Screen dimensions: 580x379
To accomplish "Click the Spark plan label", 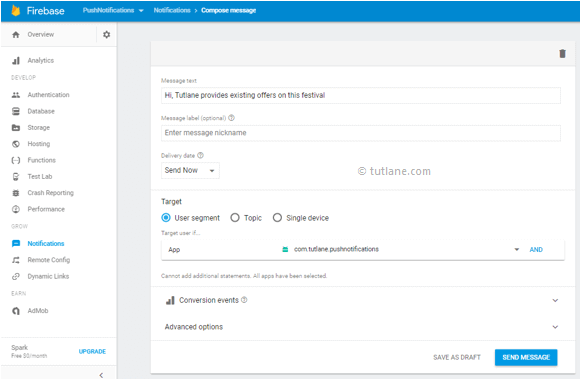I will (x=20, y=347).
